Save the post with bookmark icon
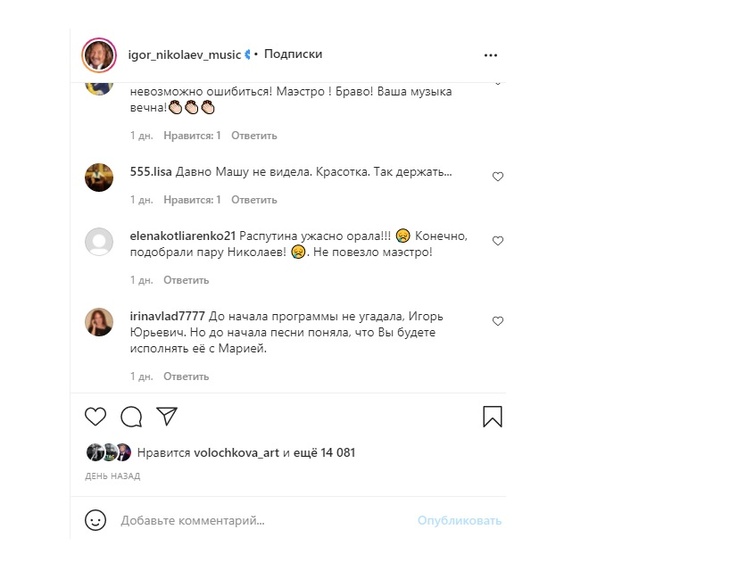The width and height of the screenshot is (730, 571). tap(492, 416)
